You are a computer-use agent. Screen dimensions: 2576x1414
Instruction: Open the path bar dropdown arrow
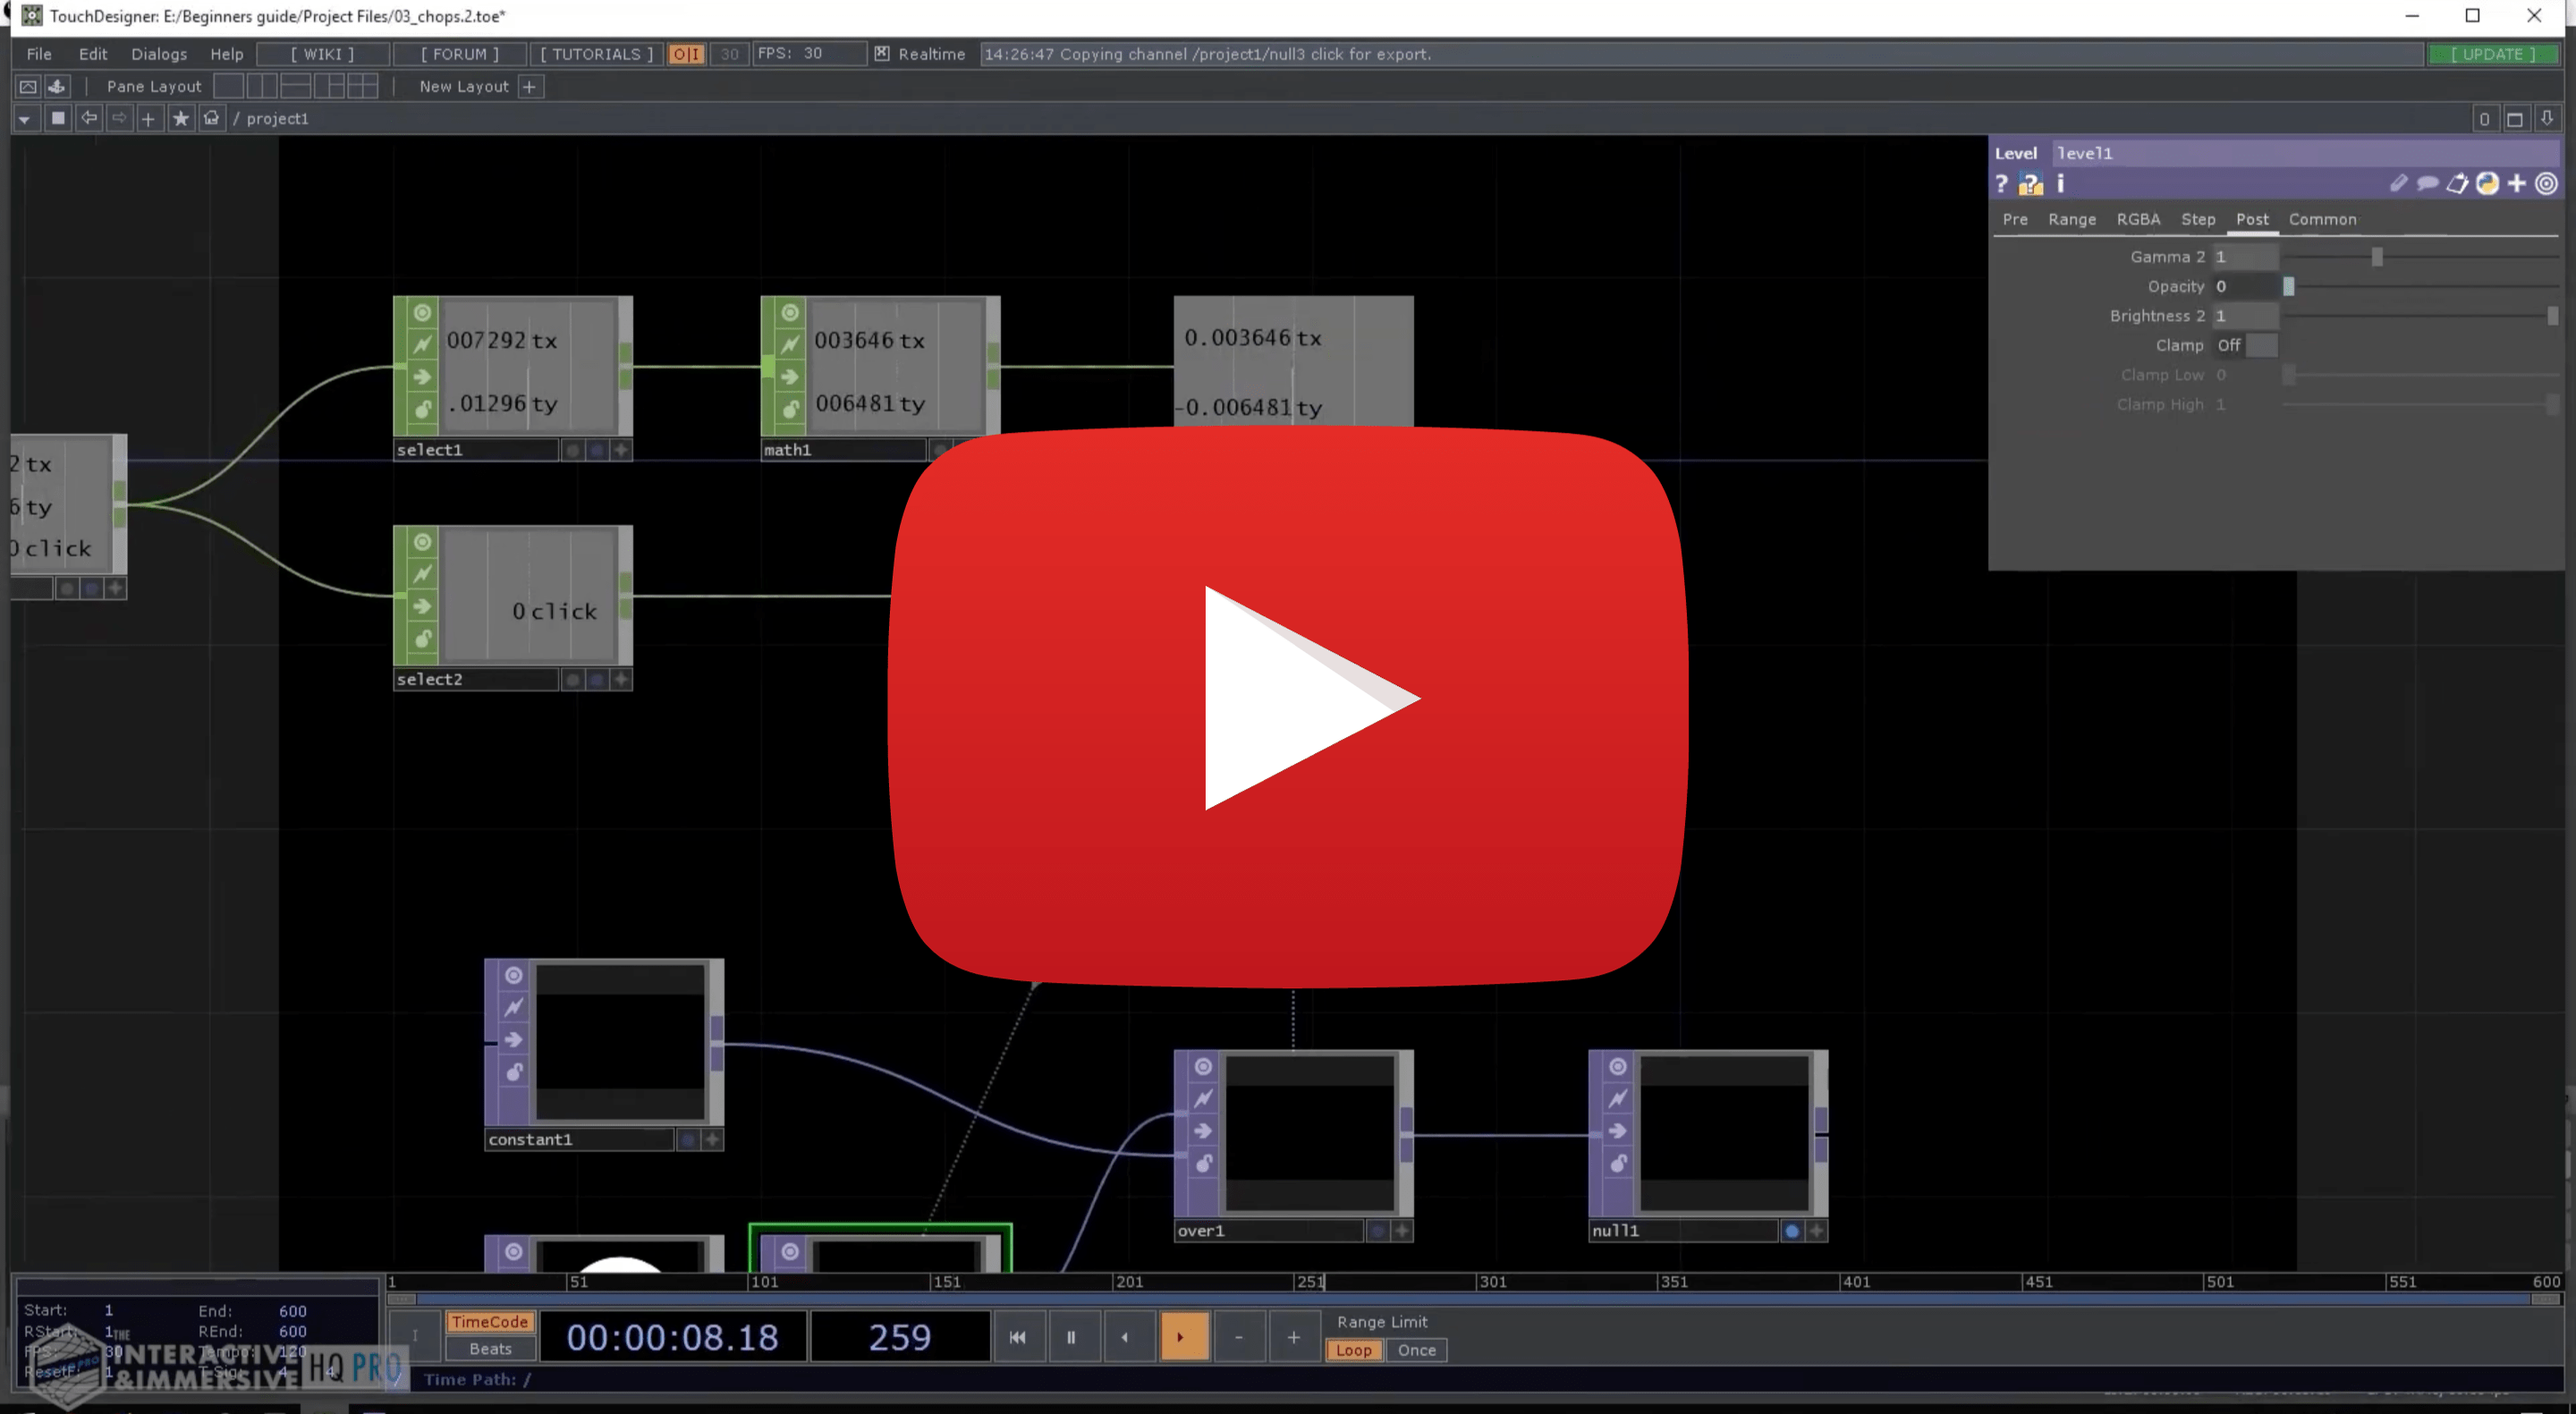pyautogui.click(x=24, y=119)
